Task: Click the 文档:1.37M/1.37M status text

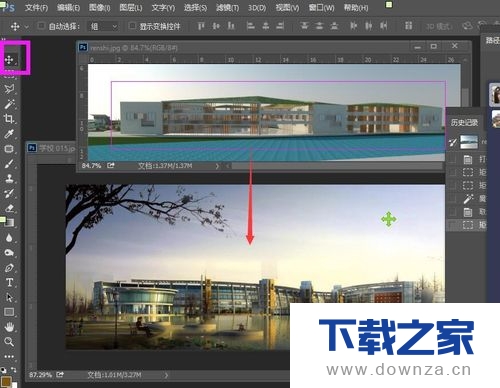Action: pos(165,165)
